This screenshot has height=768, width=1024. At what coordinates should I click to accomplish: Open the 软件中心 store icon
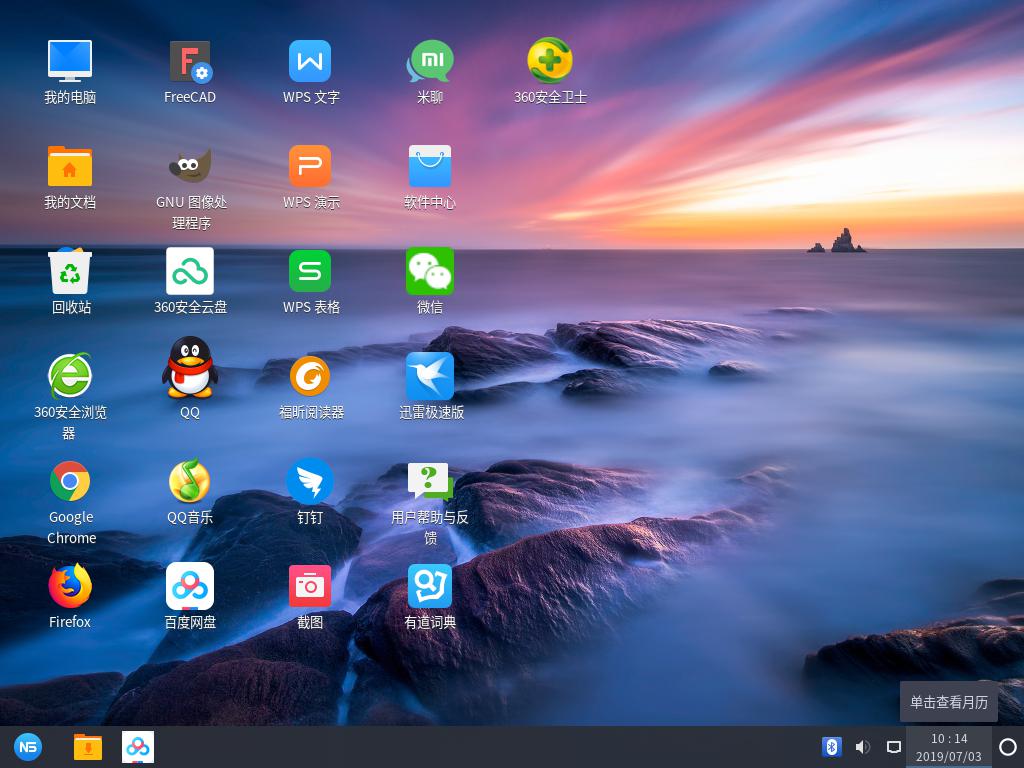tap(430, 167)
